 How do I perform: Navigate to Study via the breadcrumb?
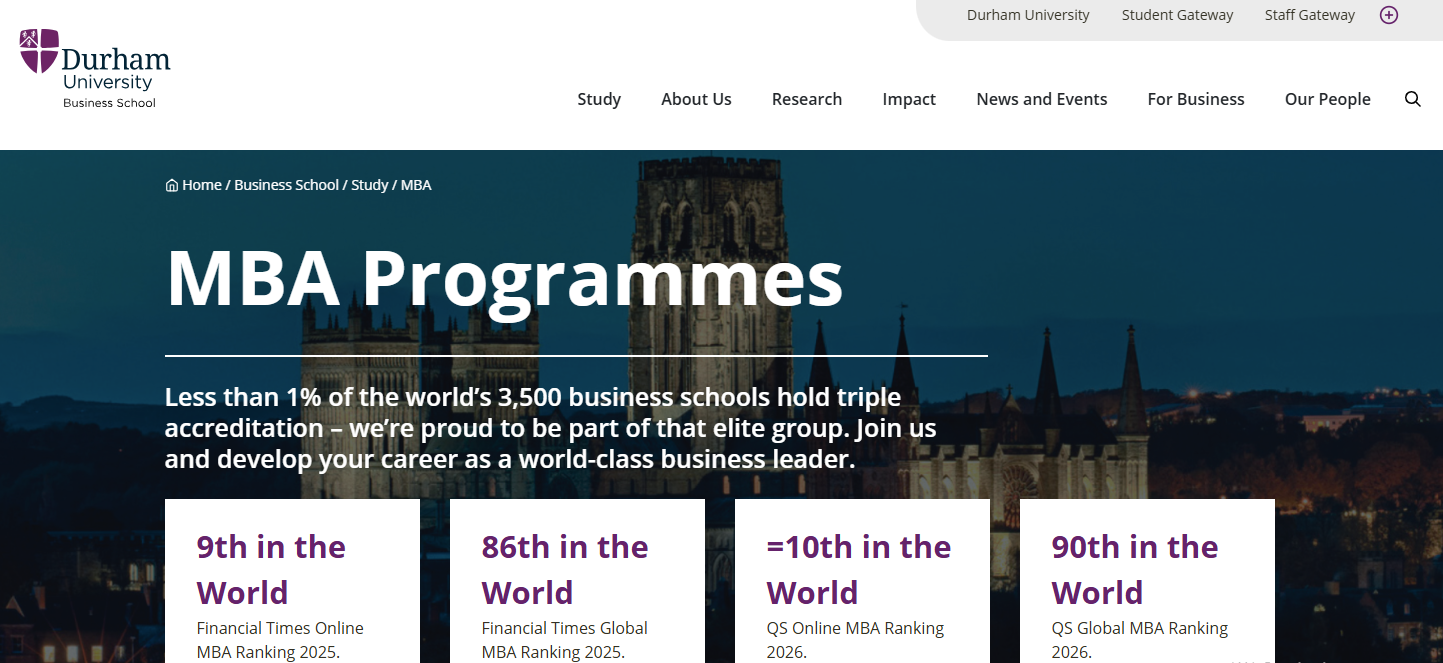click(369, 185)
